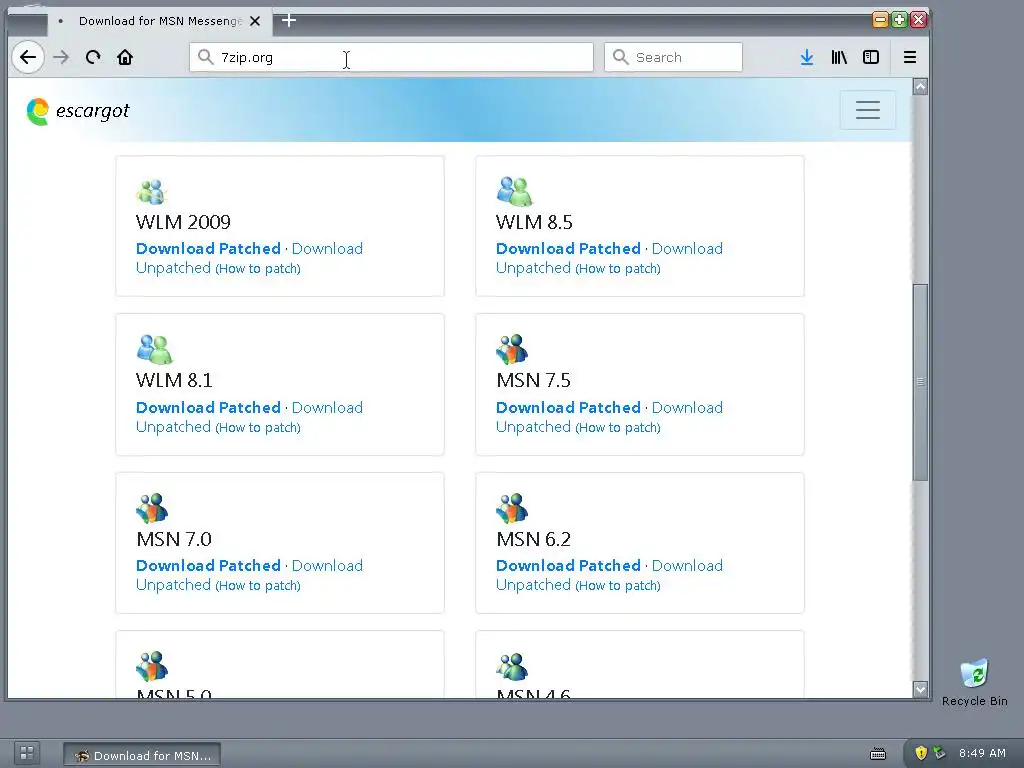The height and width of the screenshot is (768, 1024).
Task: Select the Download for MSN taskbar item
Action: coord(142,756)
